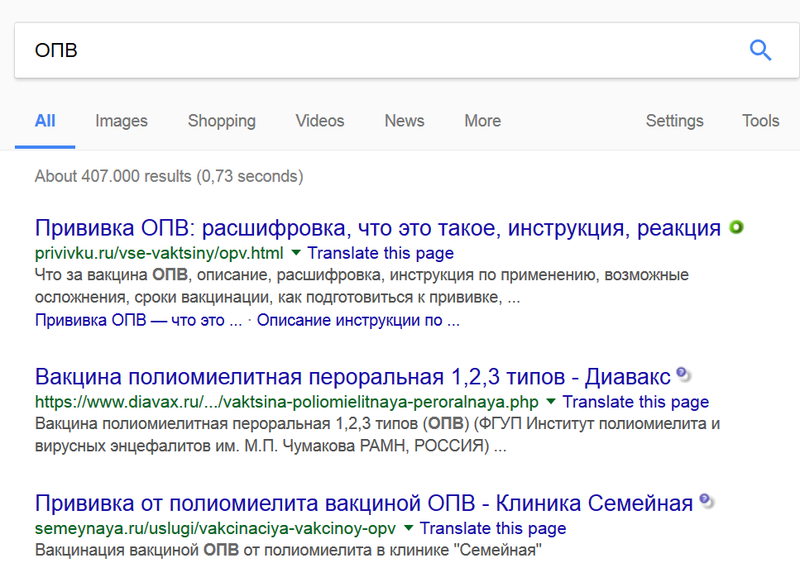
Task: Go to the News tab
Action: (x=404, y=121)
